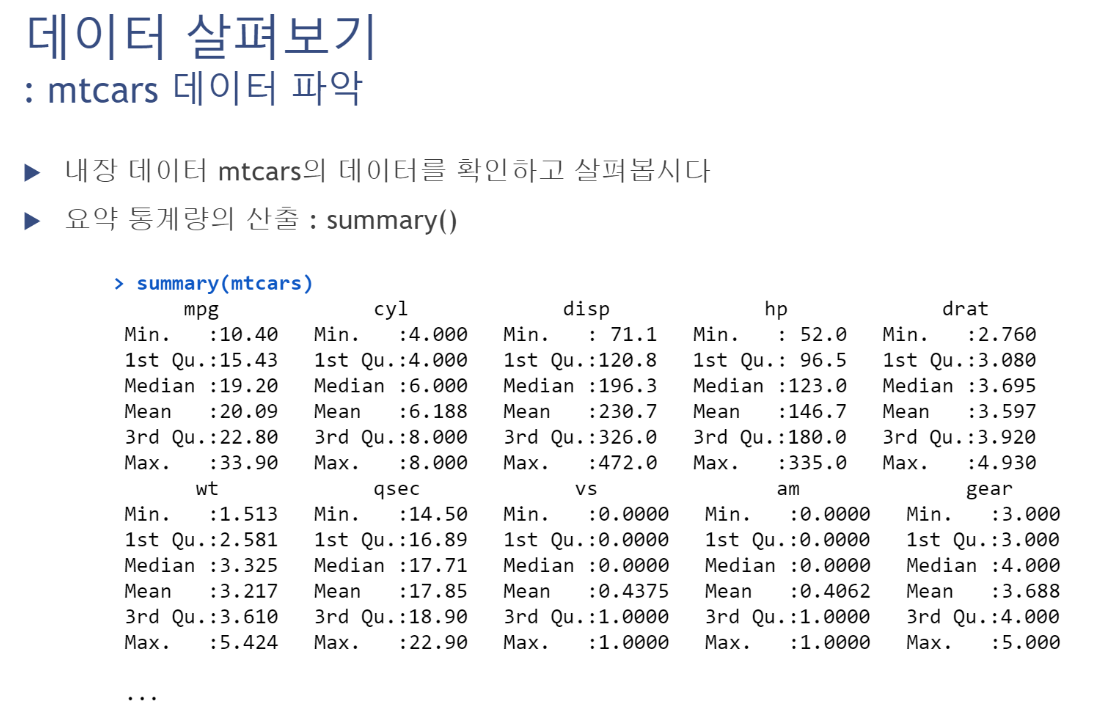Screen dimensions: 1119x724
Task: Click the title '데이터 살펴보기'
Action: (x=201, y=36)
